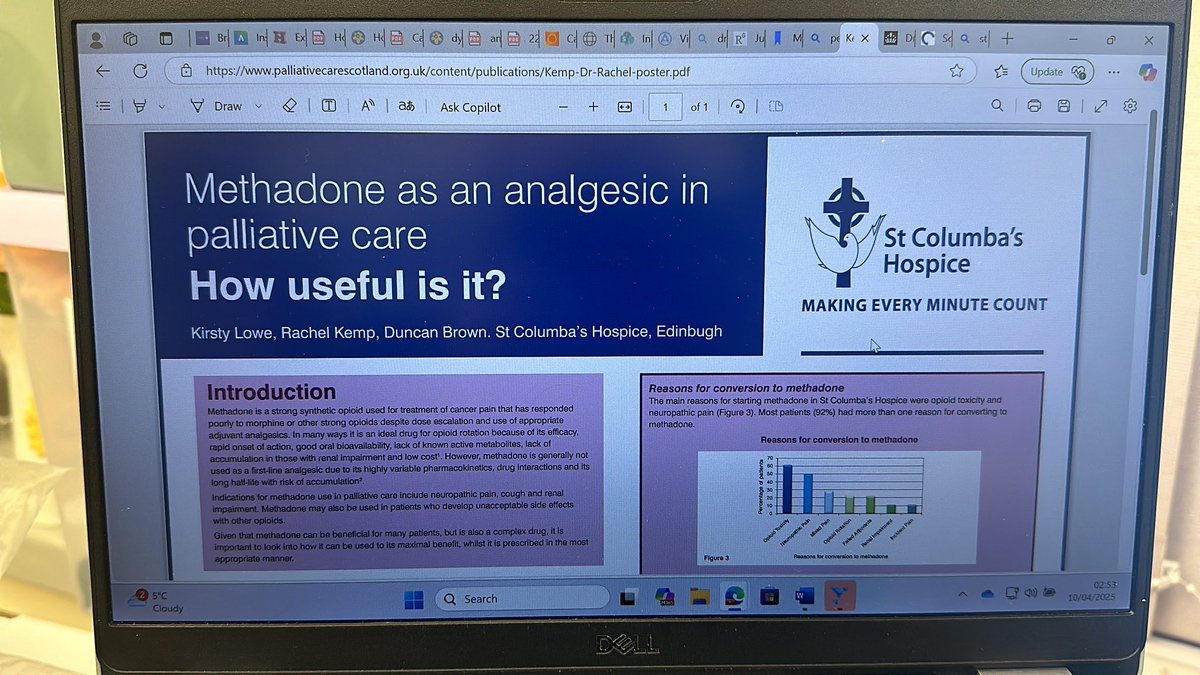The width and height of the screenshot is (1200, 675).
Task: Select the Erase tool icon
Action: 290,106
